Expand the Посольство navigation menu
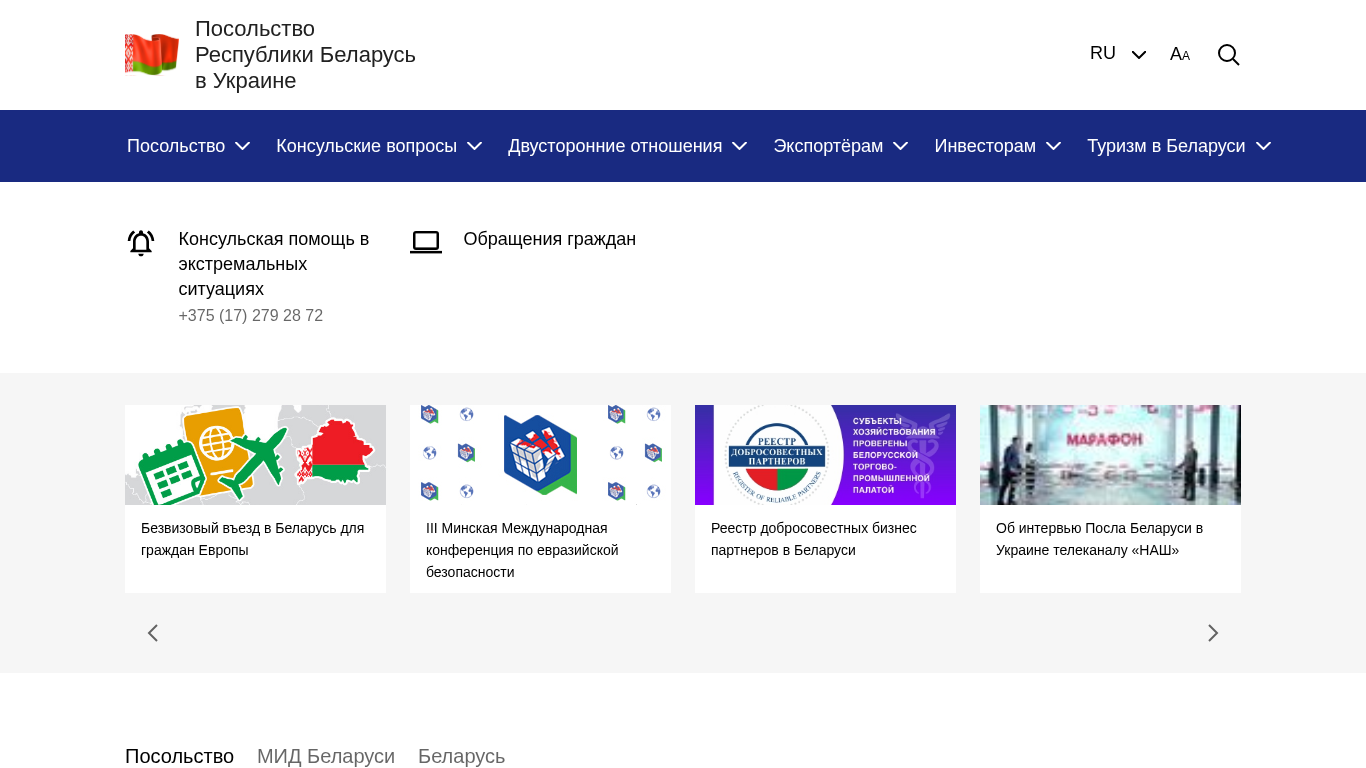 click(x=188, y=146)
